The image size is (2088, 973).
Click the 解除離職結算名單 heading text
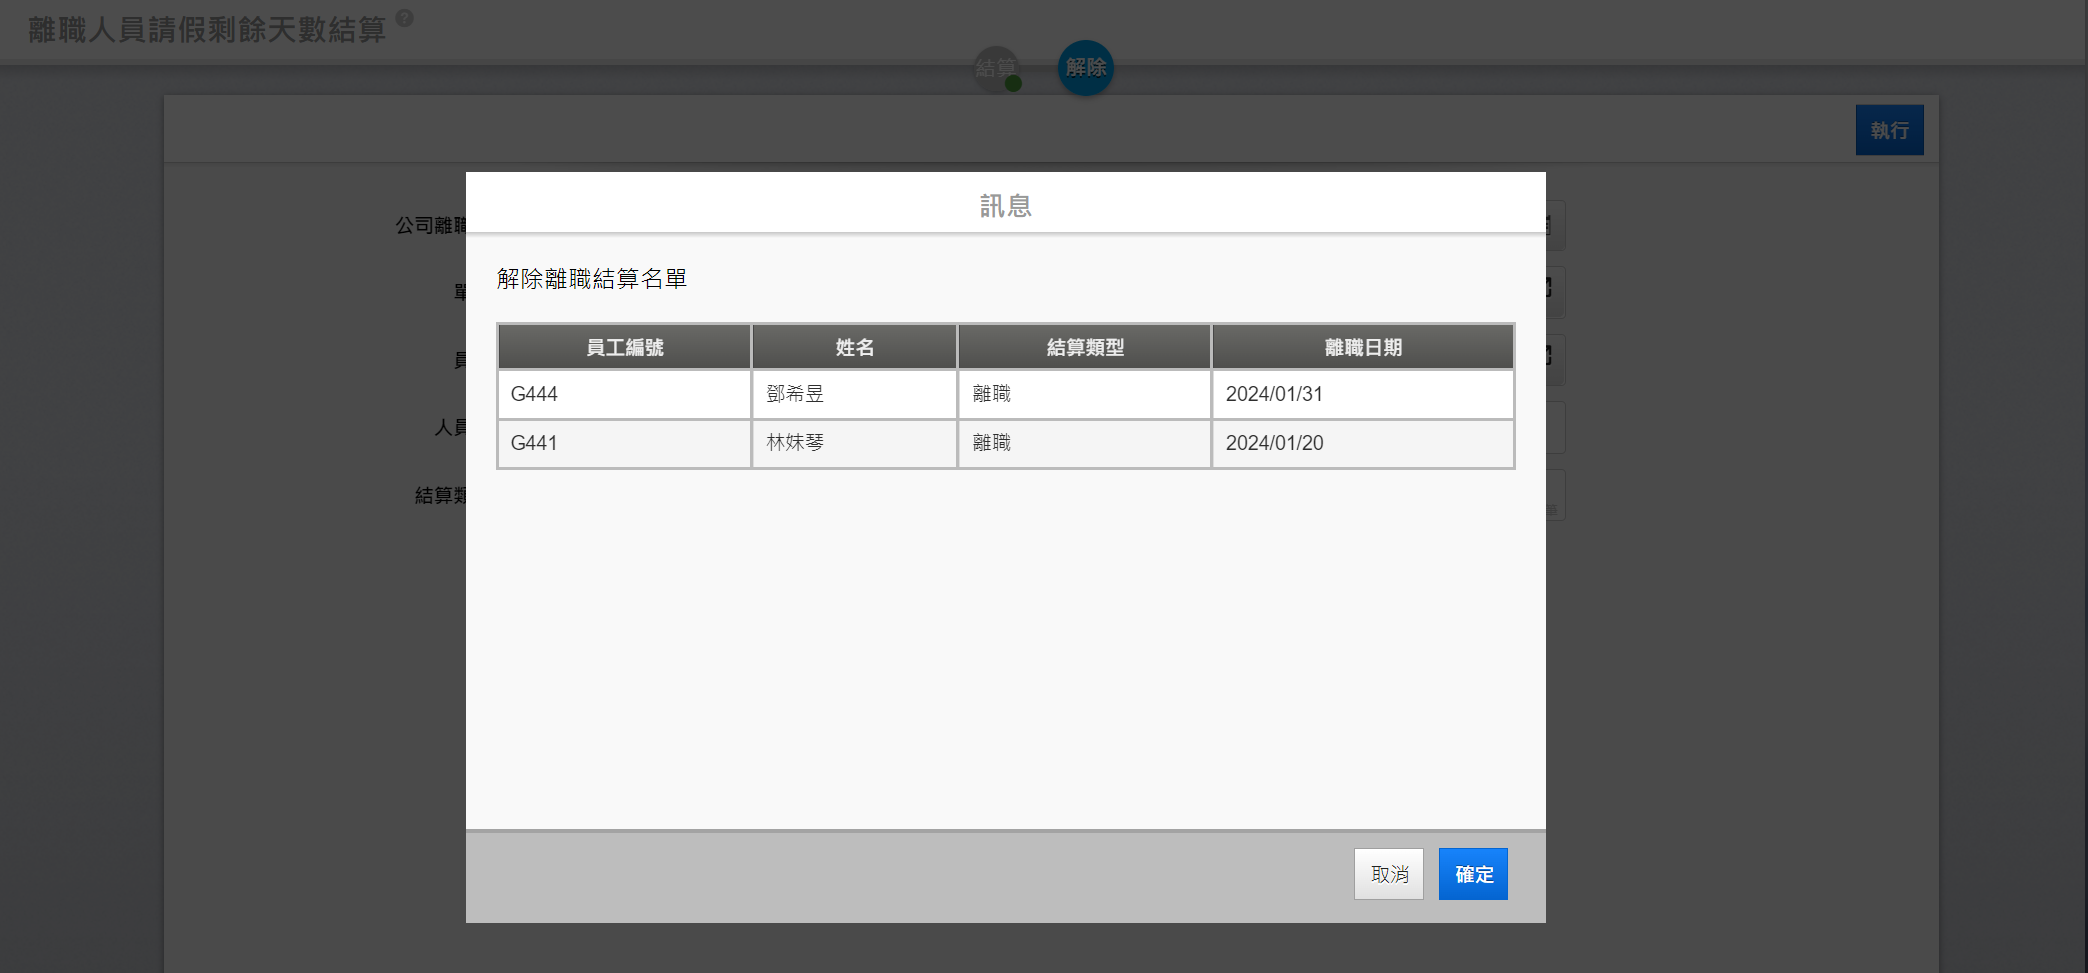592,279
